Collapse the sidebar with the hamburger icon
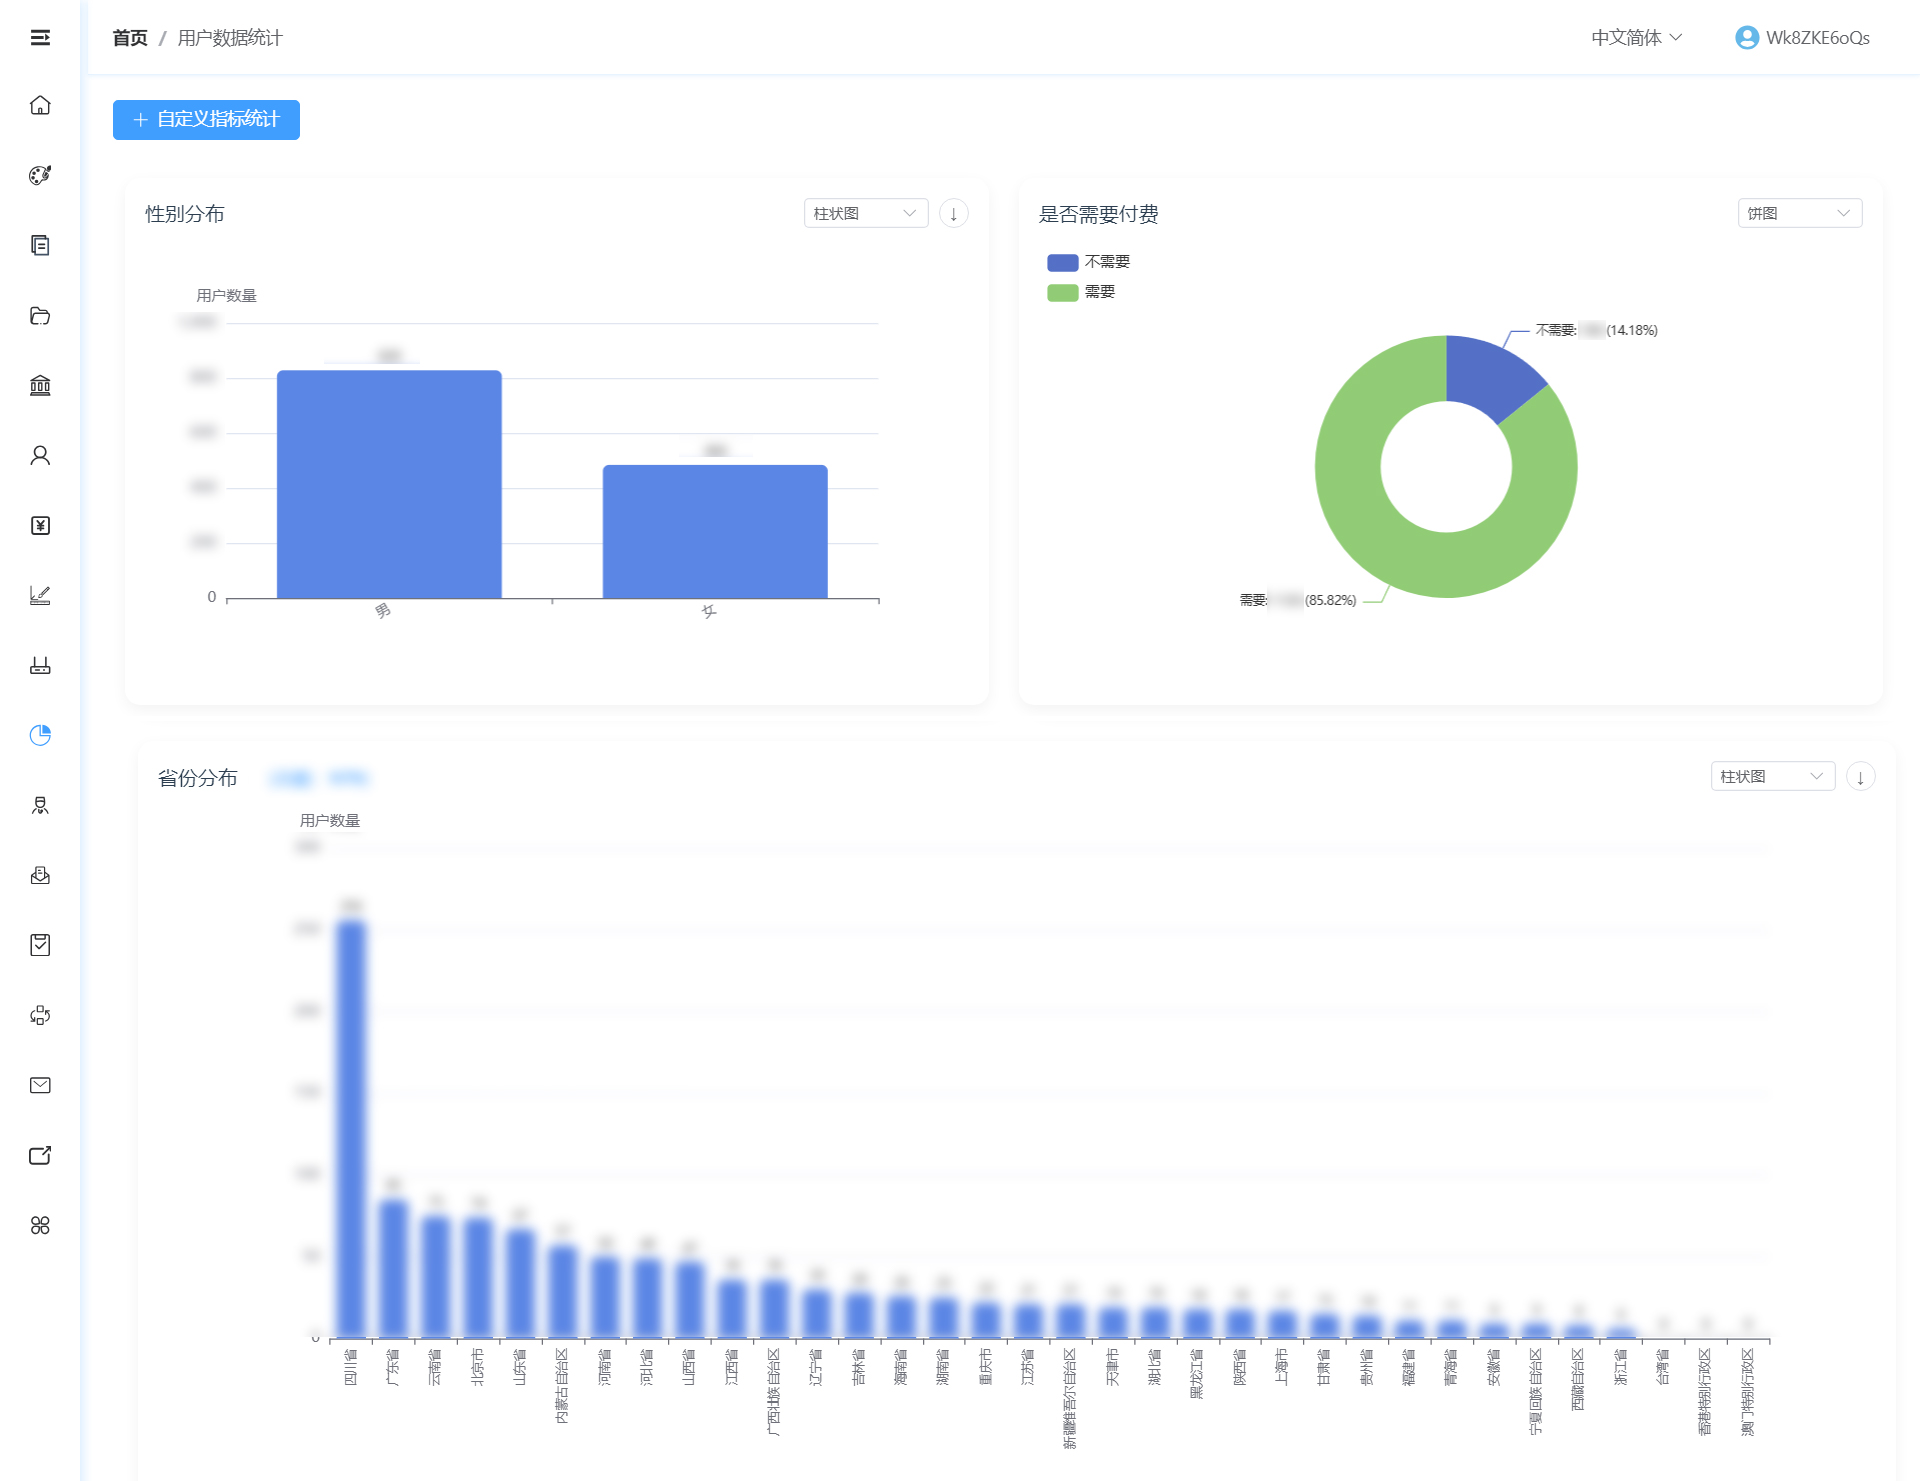This screenshot has width=1920, height=1481. pos(40,38)
